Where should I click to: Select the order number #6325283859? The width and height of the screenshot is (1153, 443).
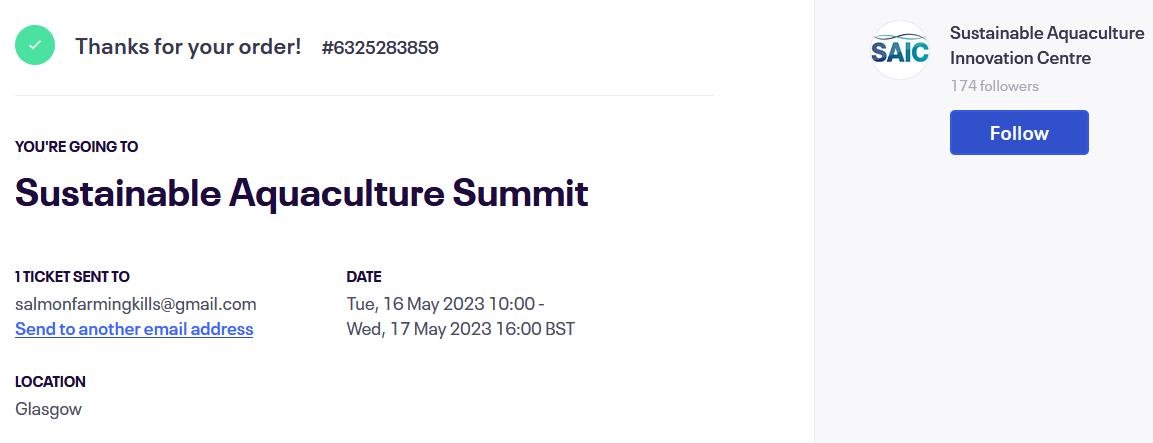click(380, 48)
